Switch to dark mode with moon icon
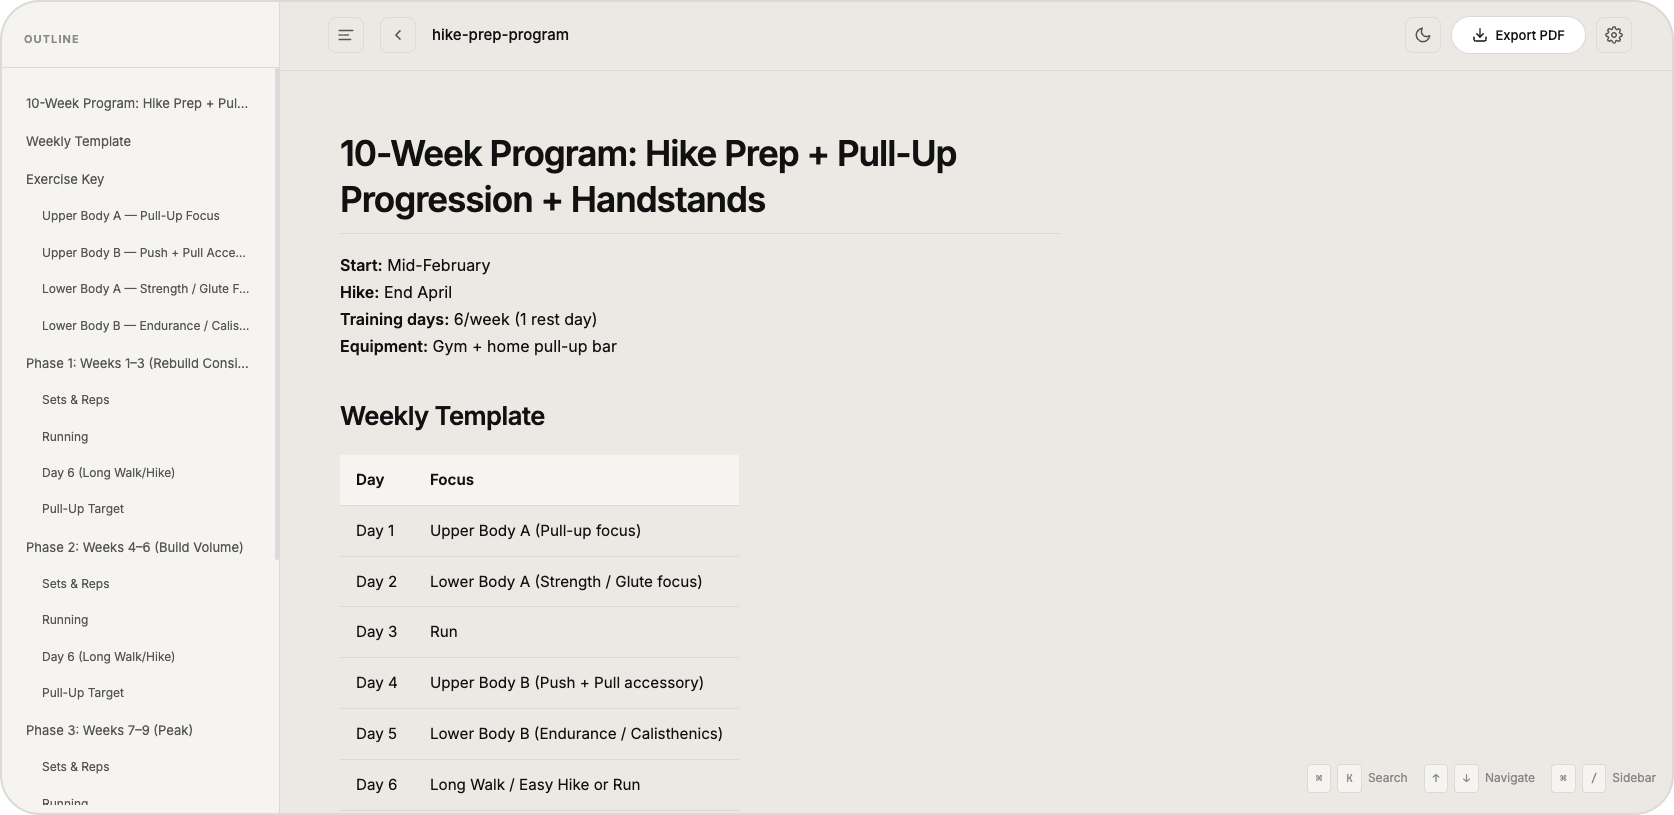This screenshot has width=1674, height=815. pyautogui.click(x=1422, y=35)
